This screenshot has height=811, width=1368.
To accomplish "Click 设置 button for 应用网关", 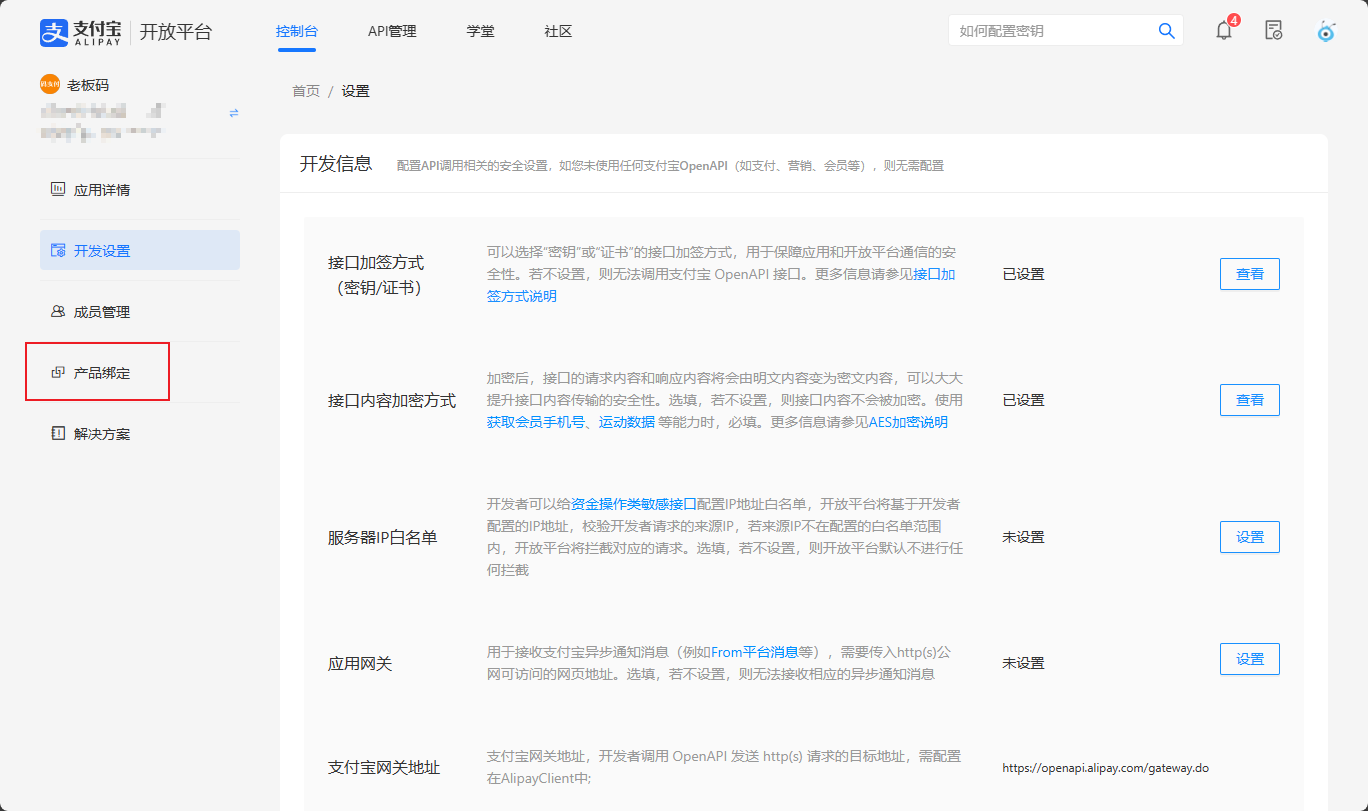I will point(1249,659).
